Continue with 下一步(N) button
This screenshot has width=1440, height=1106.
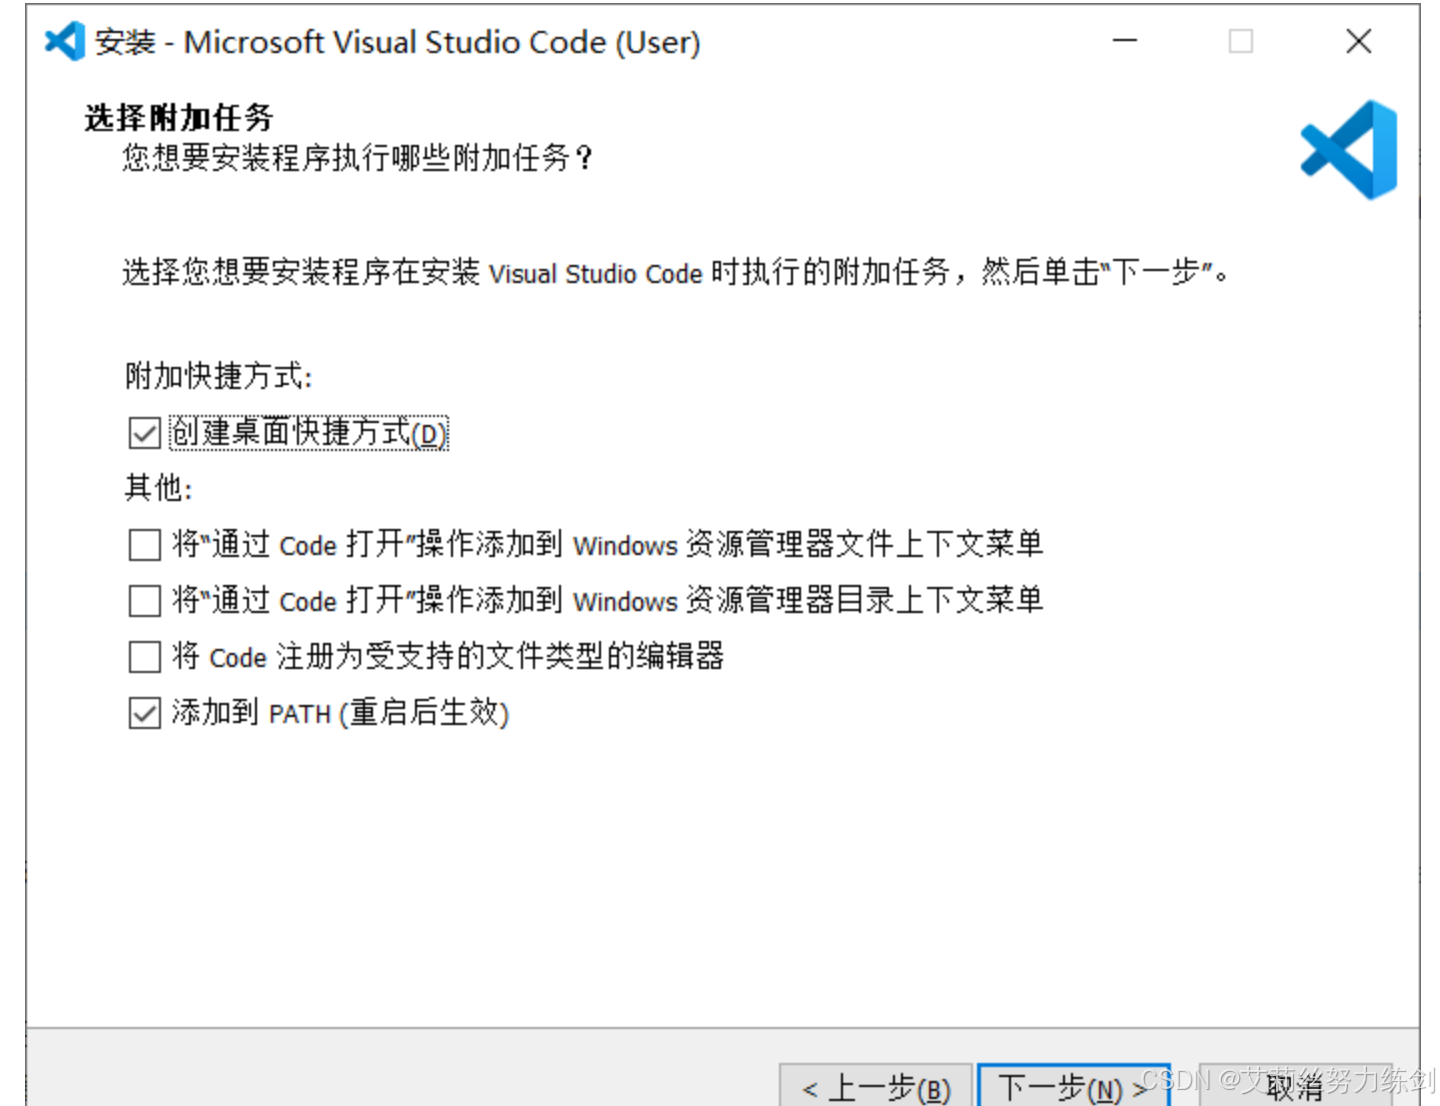pyautogui.click(x=1074, y=1086)
